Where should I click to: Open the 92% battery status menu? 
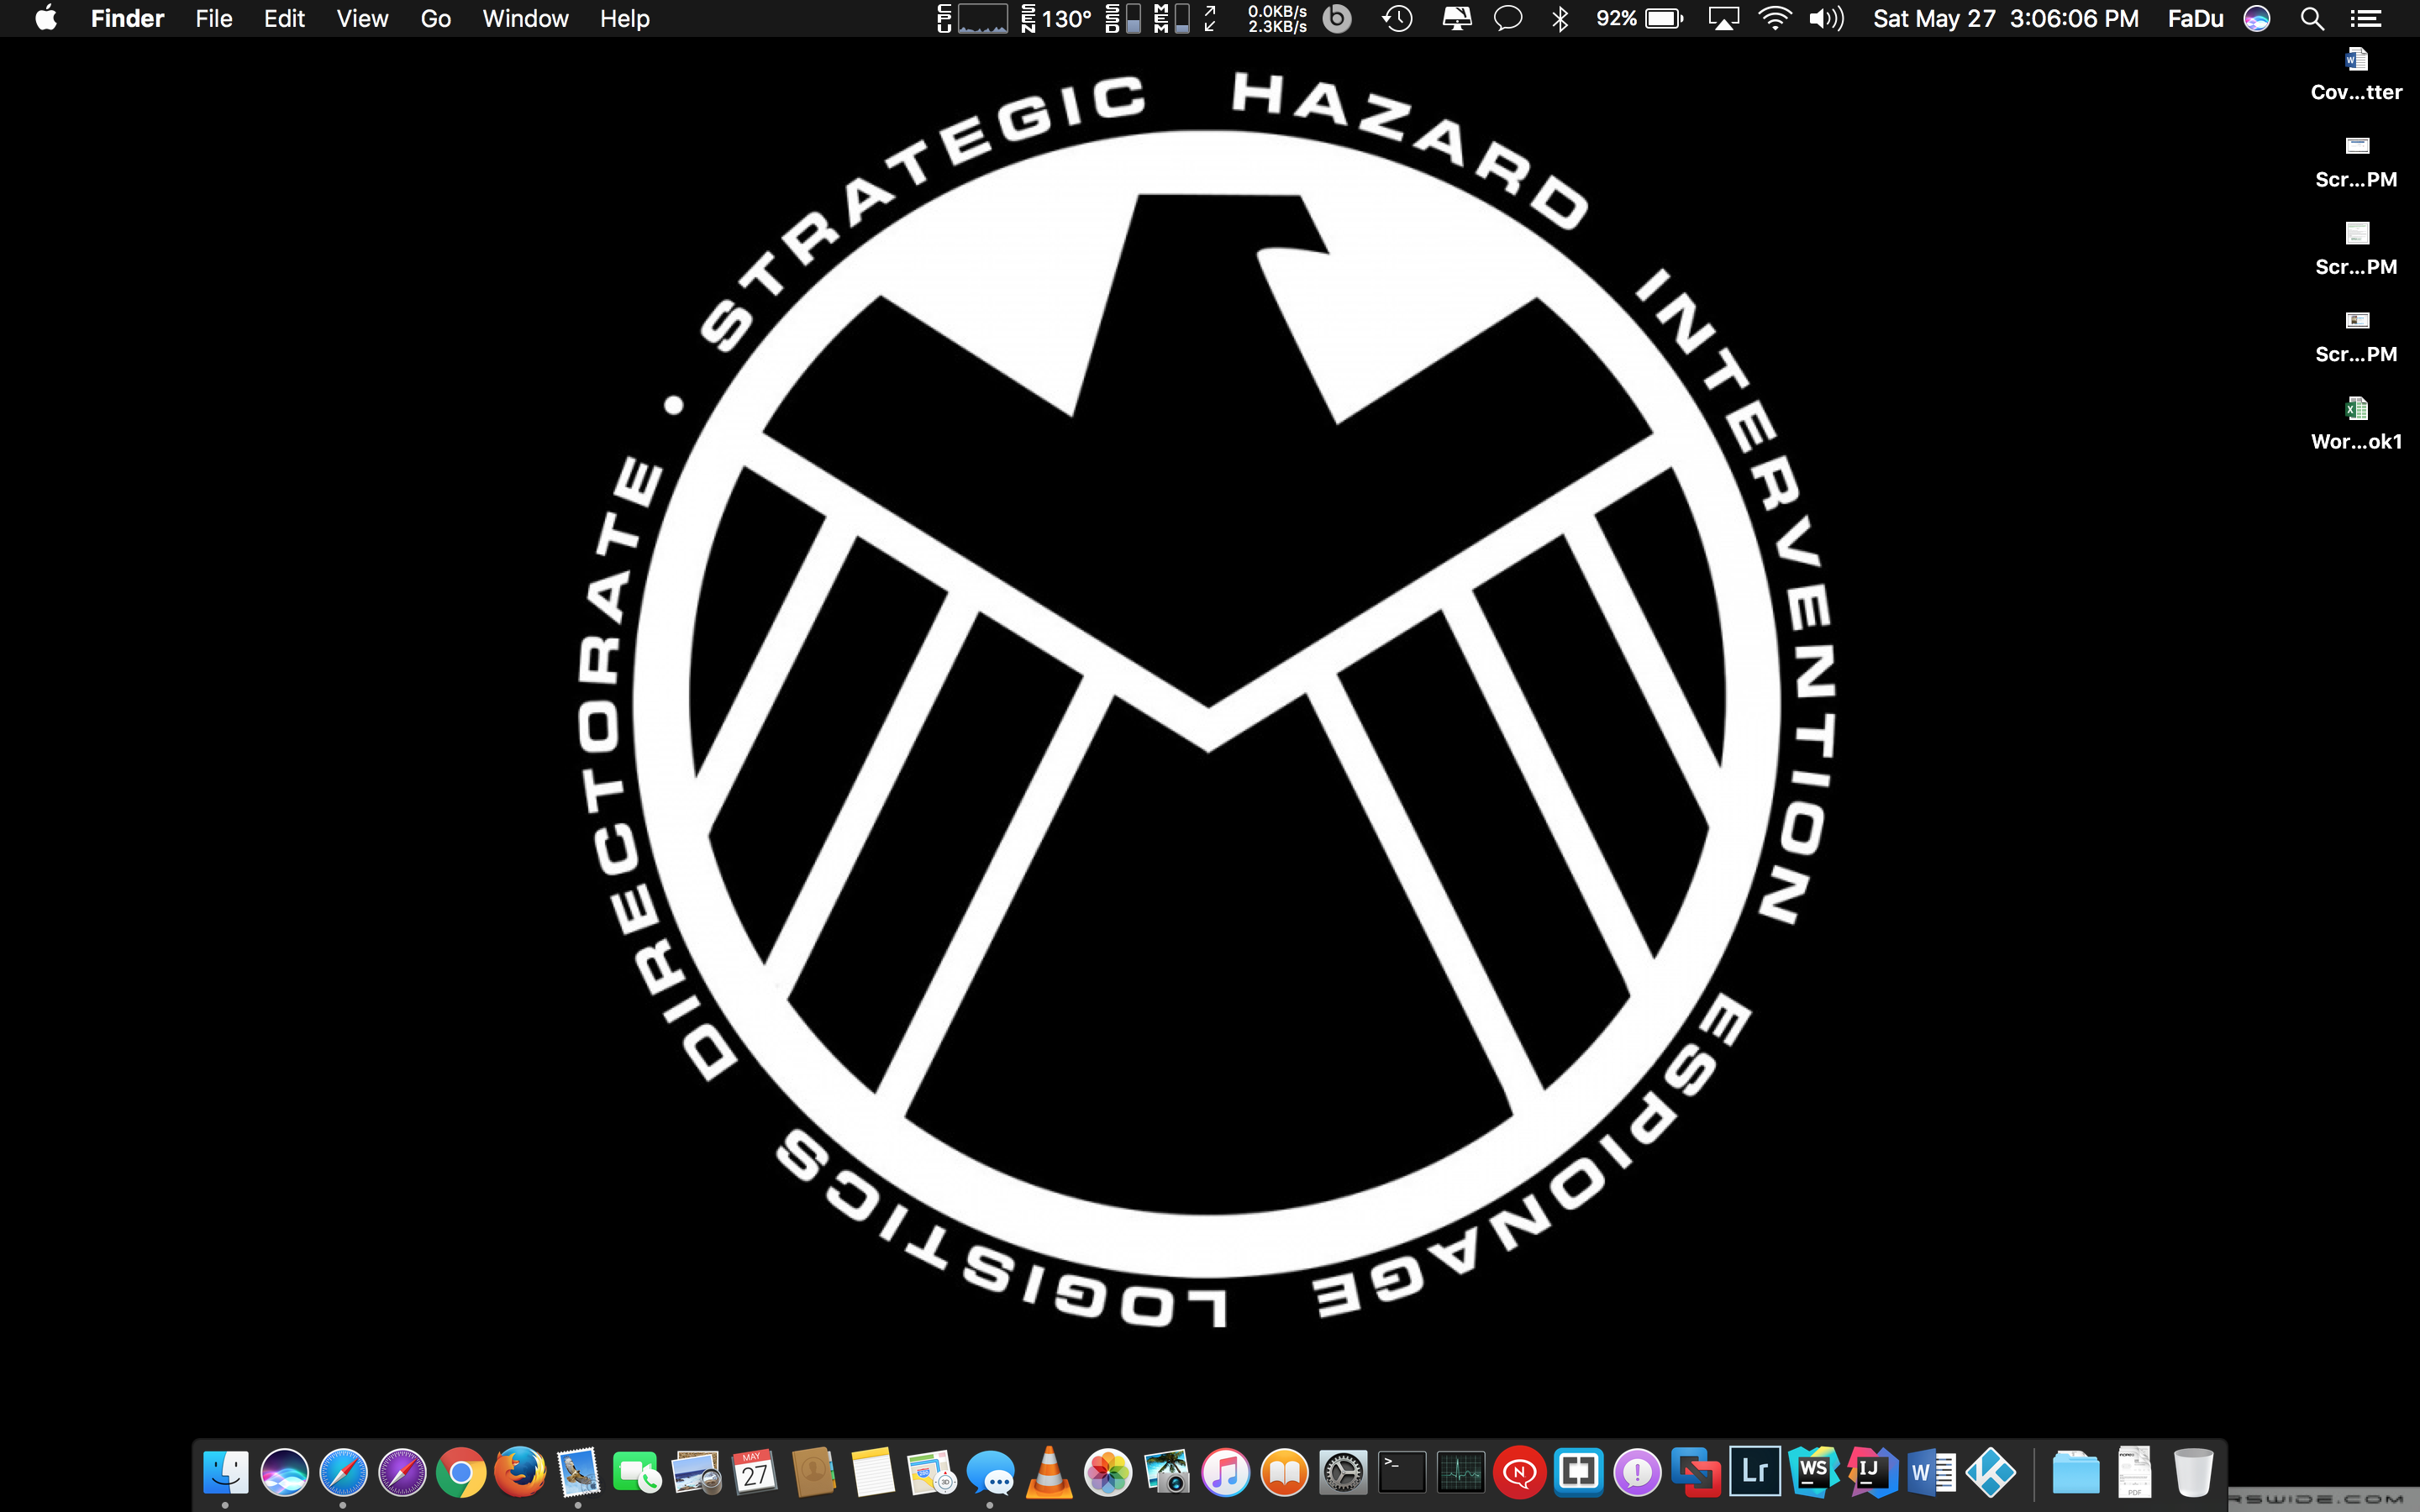(1640, 18)
